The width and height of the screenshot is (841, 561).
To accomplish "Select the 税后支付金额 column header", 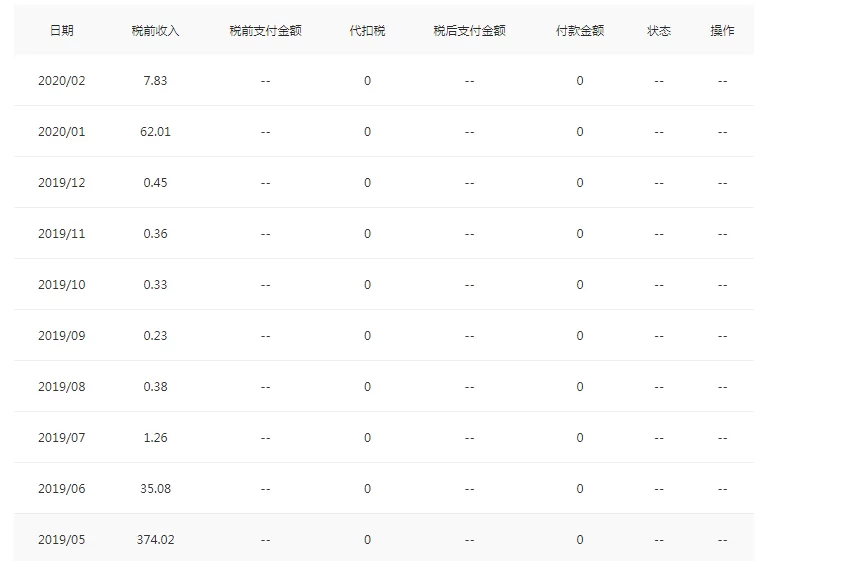I will (x=469, y=31).
